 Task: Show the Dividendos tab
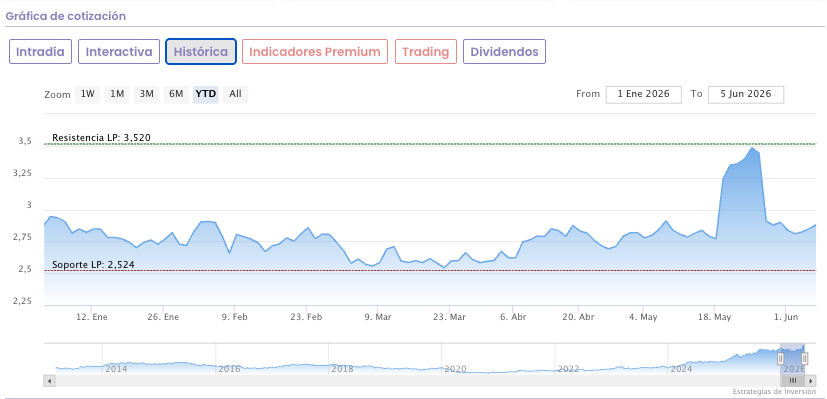coord(504,52)
